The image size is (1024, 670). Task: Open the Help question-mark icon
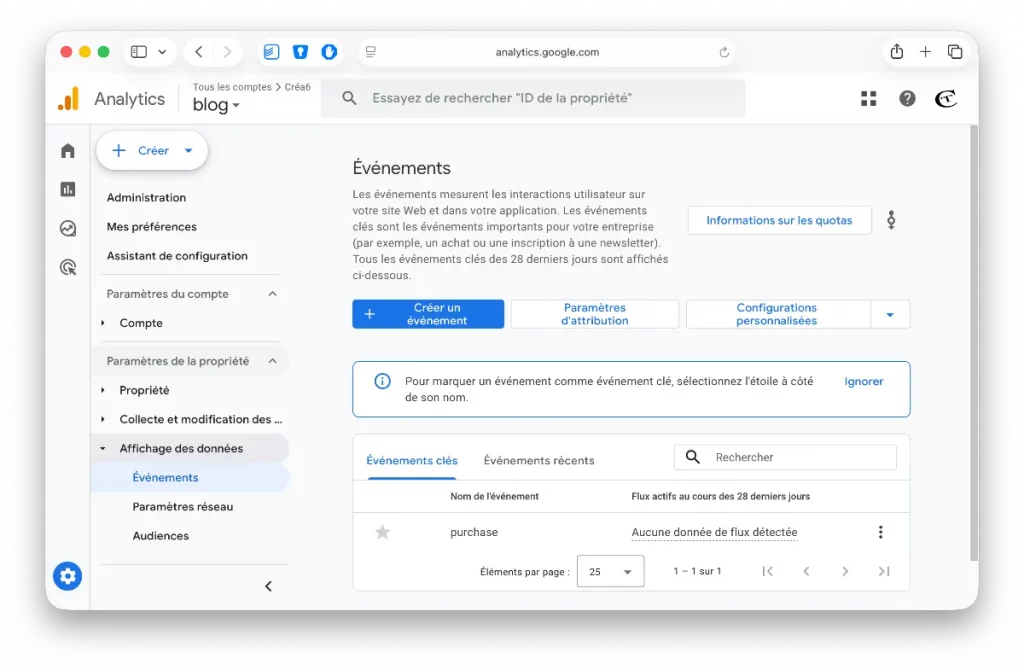click(906, 98)
